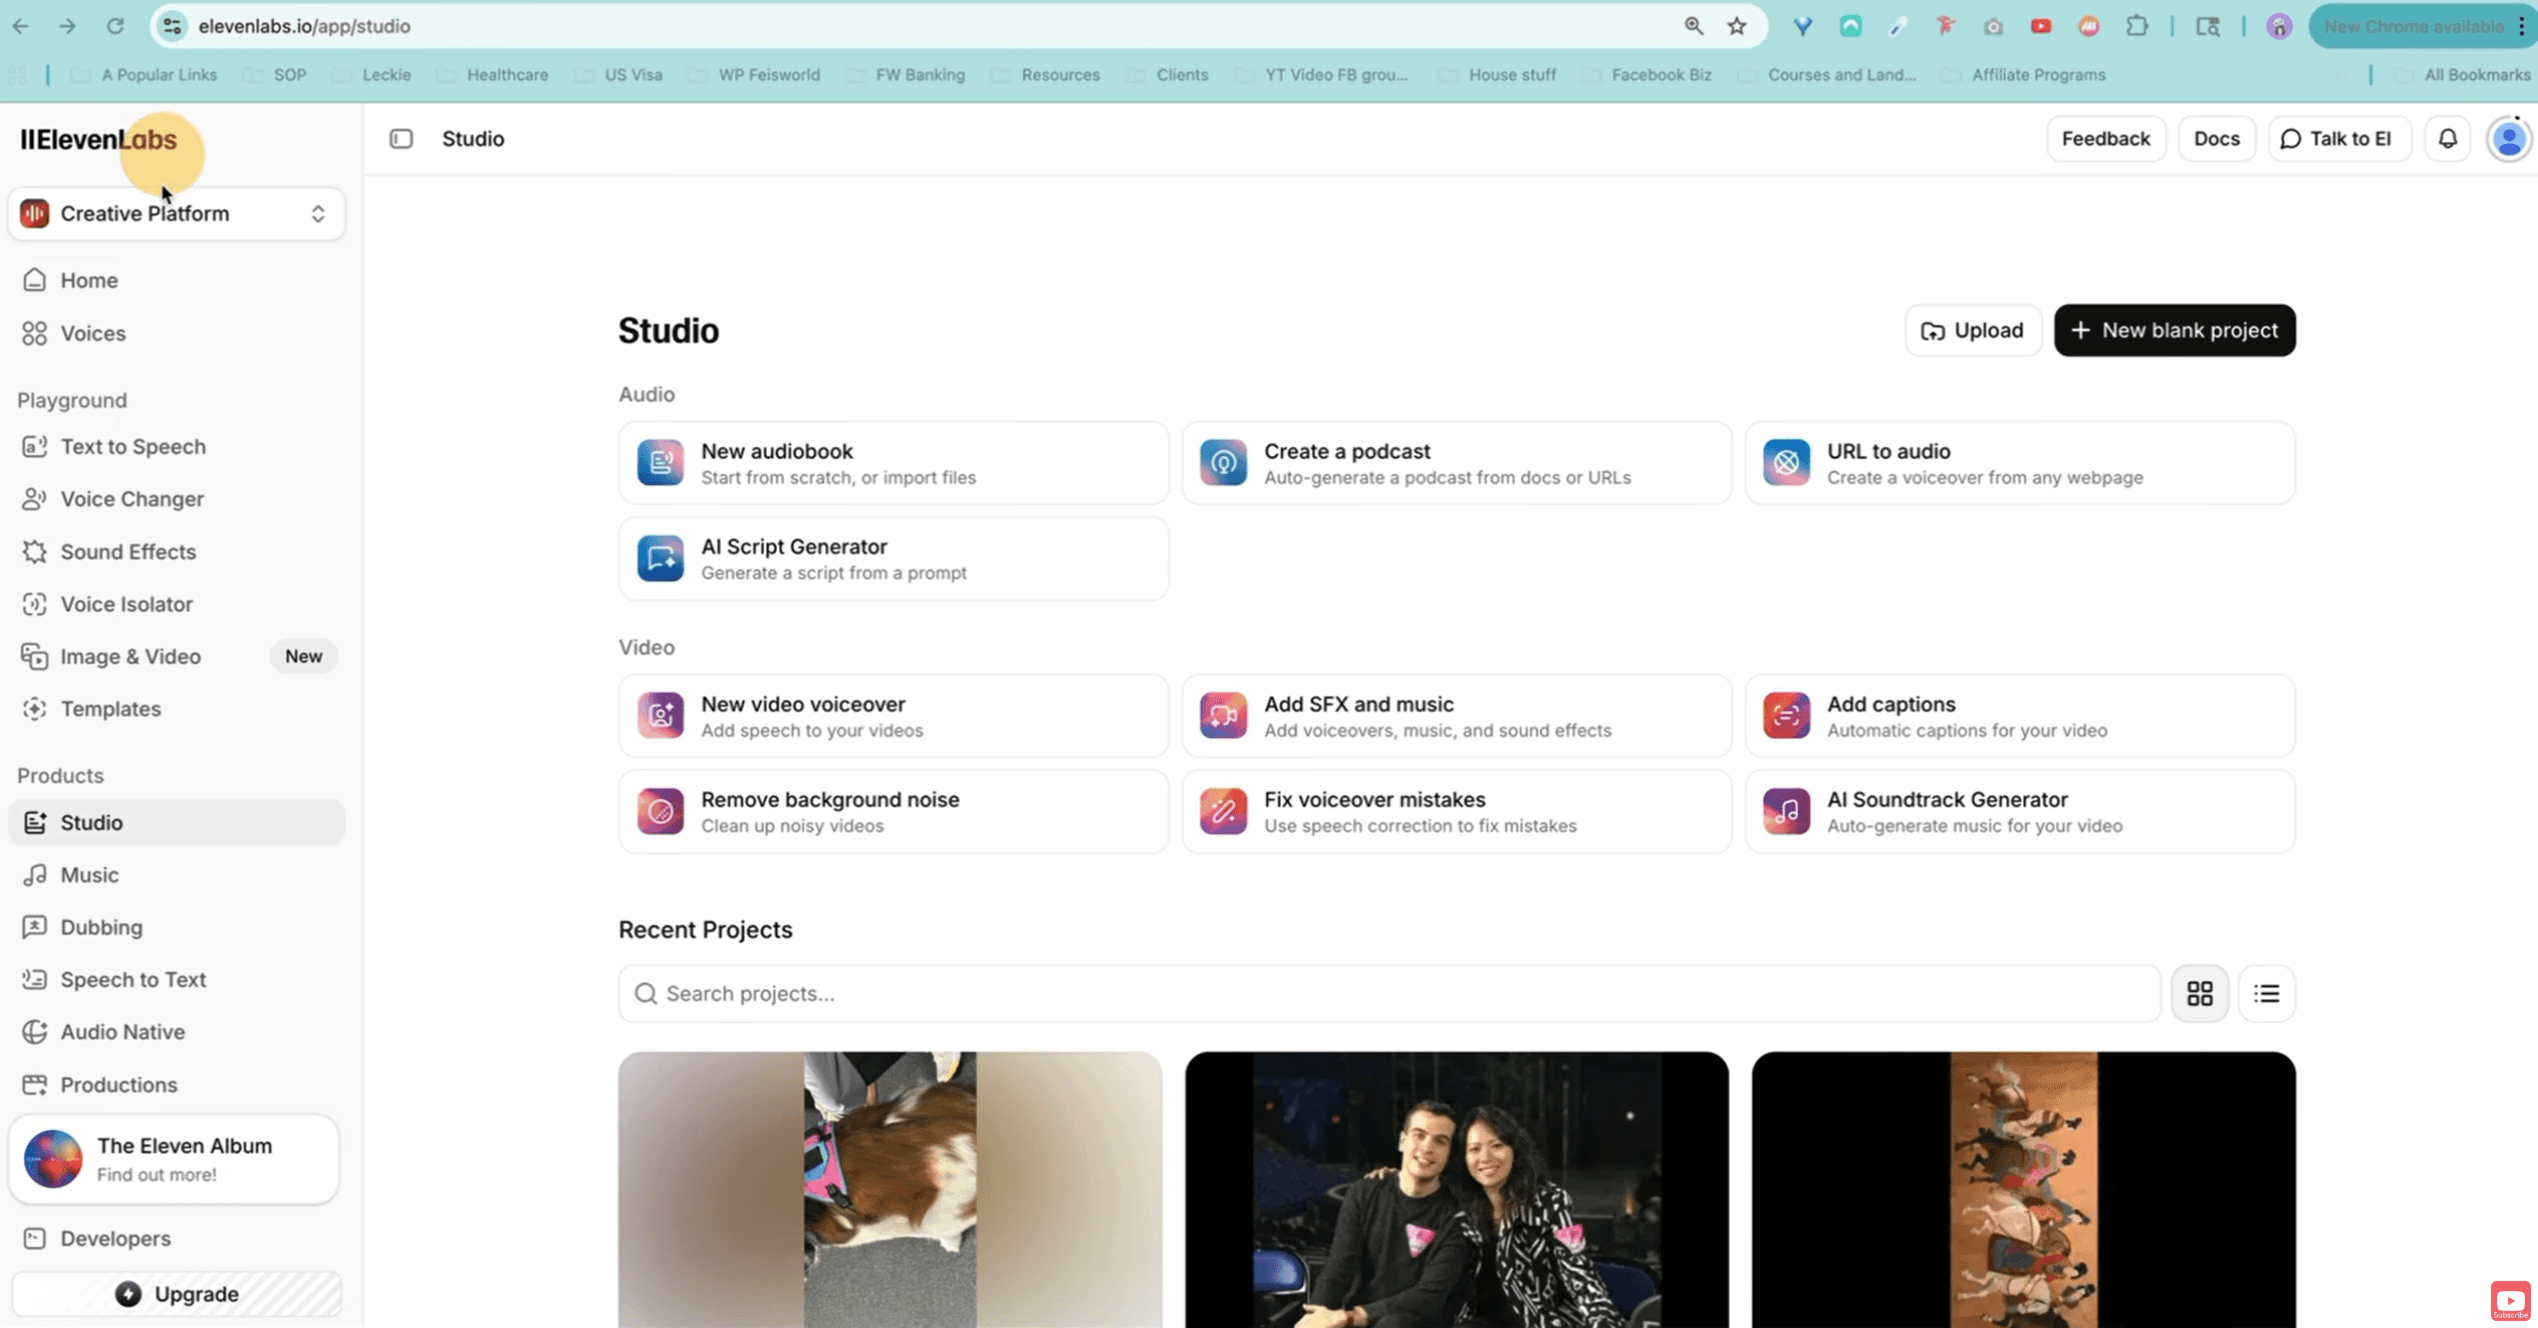Click the Upgrade button
The image size is (2538, 1328).
[176, 1294]
